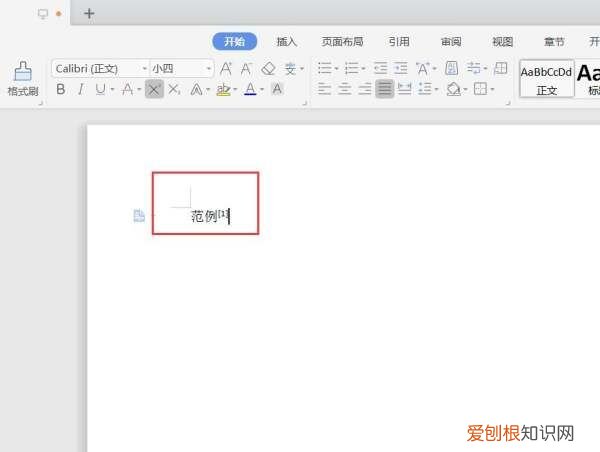This screenshot has width=600, height=452.
Task: Center align the paragraph
Action: (344, 89)
